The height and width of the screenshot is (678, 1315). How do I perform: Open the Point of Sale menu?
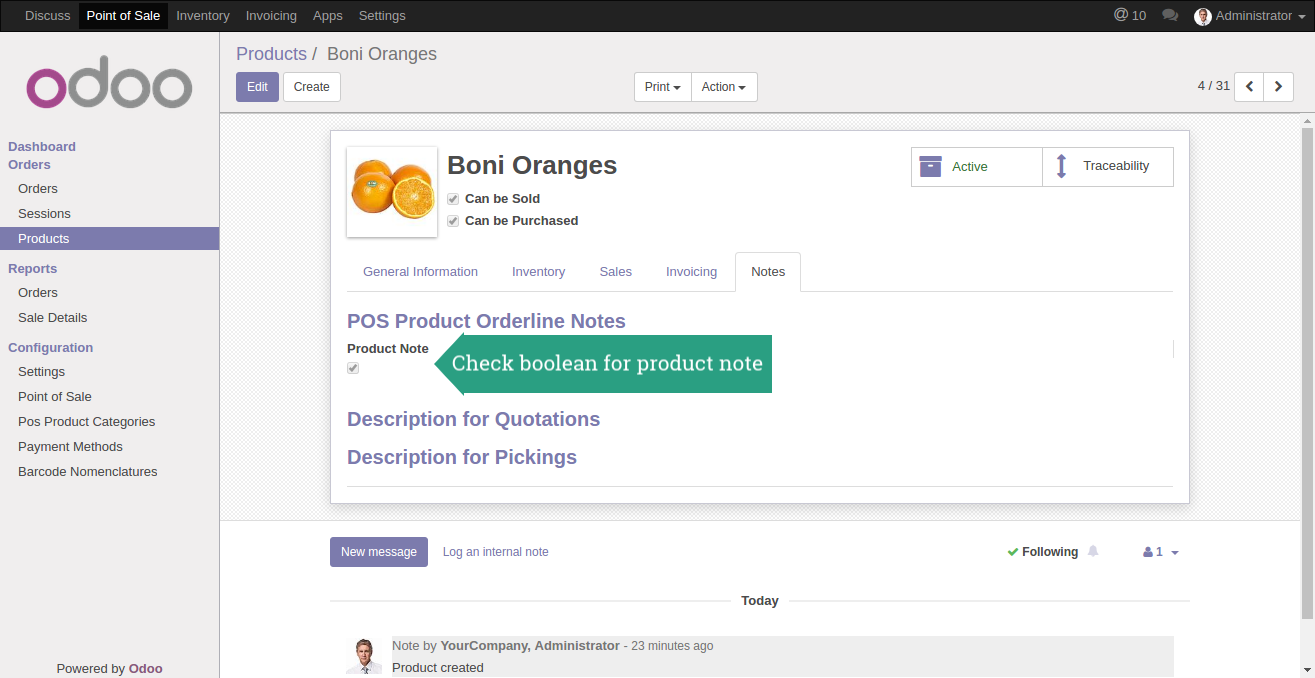pyautogui.click(x=123, y=16)
